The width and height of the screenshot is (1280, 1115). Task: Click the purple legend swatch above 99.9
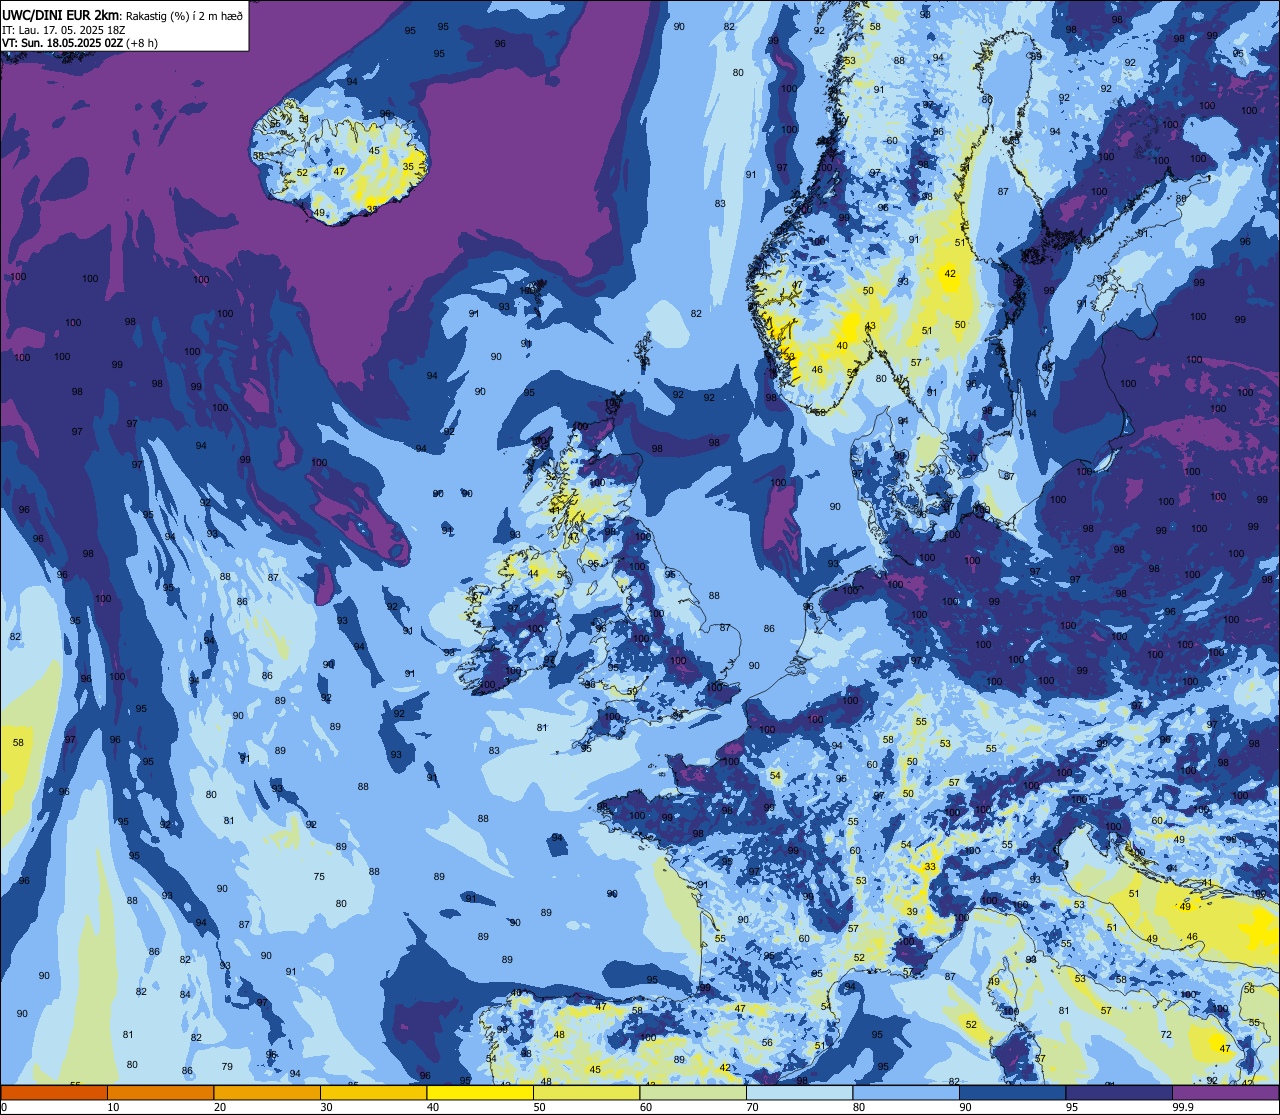pyautogui.click(x=1225, y=1092)
